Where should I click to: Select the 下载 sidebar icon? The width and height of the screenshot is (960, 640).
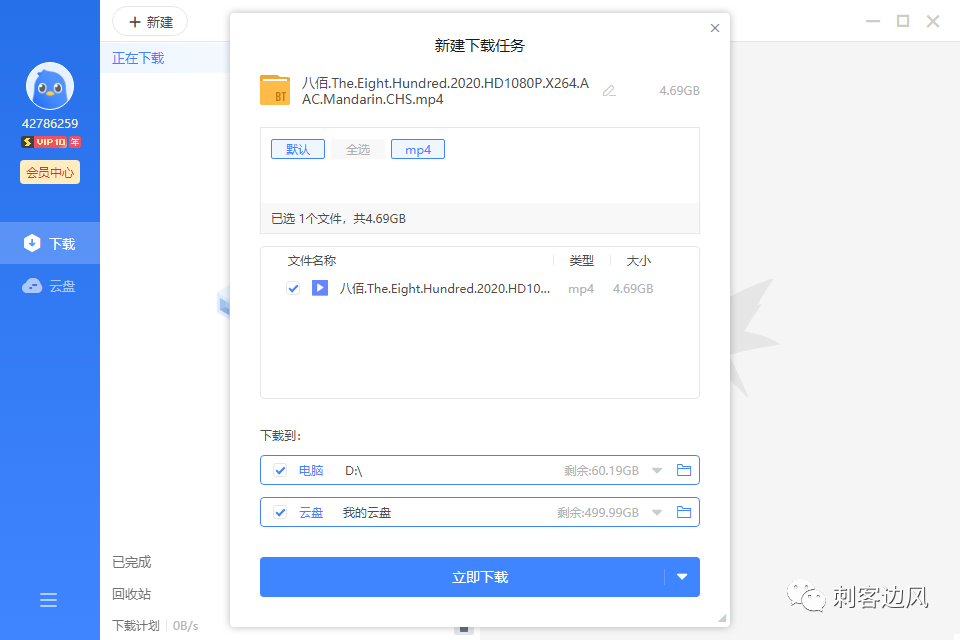34,242
